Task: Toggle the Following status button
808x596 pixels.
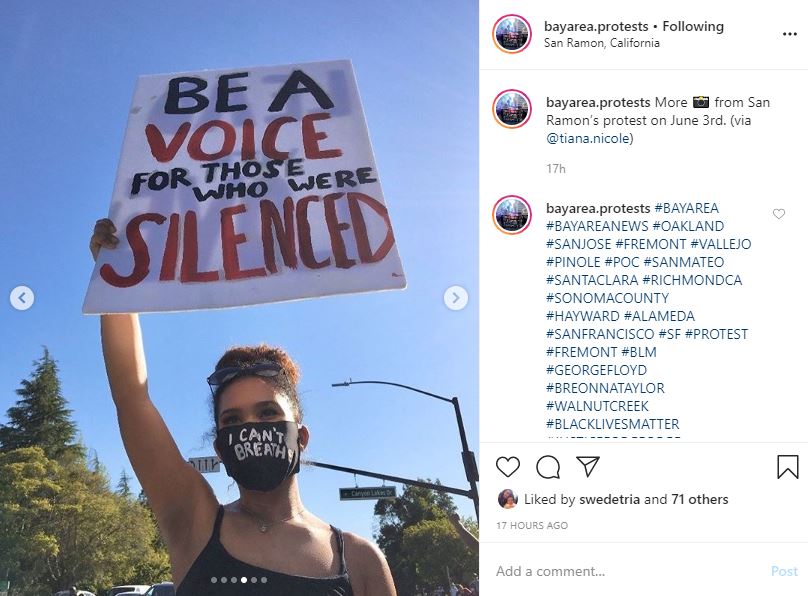Action: 693,26
